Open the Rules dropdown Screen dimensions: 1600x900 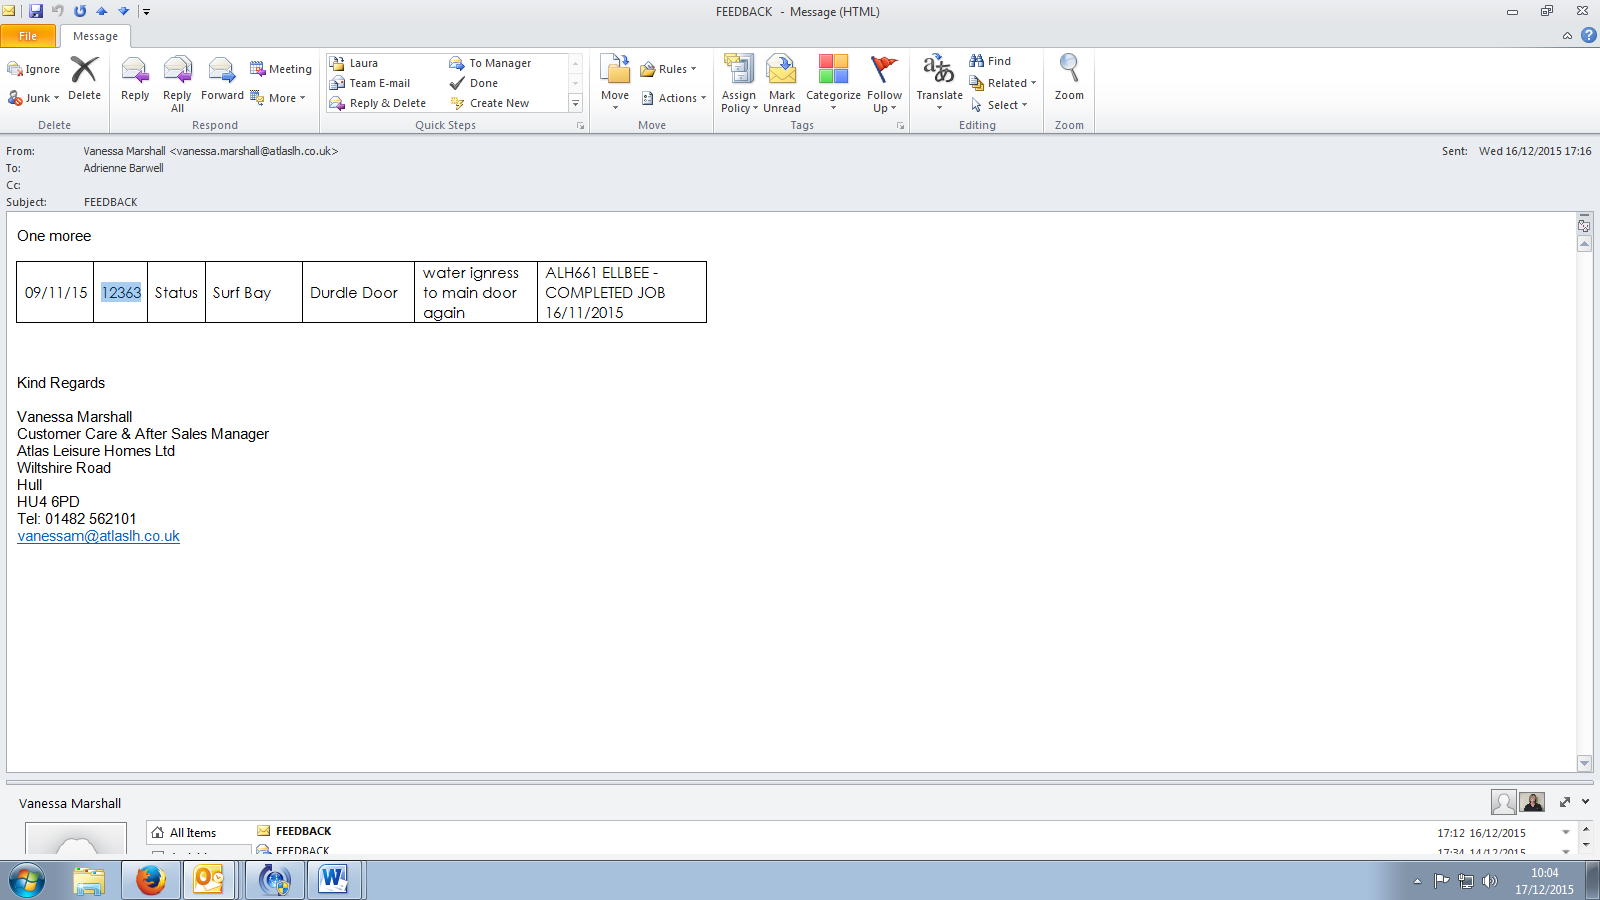point(668,69)
